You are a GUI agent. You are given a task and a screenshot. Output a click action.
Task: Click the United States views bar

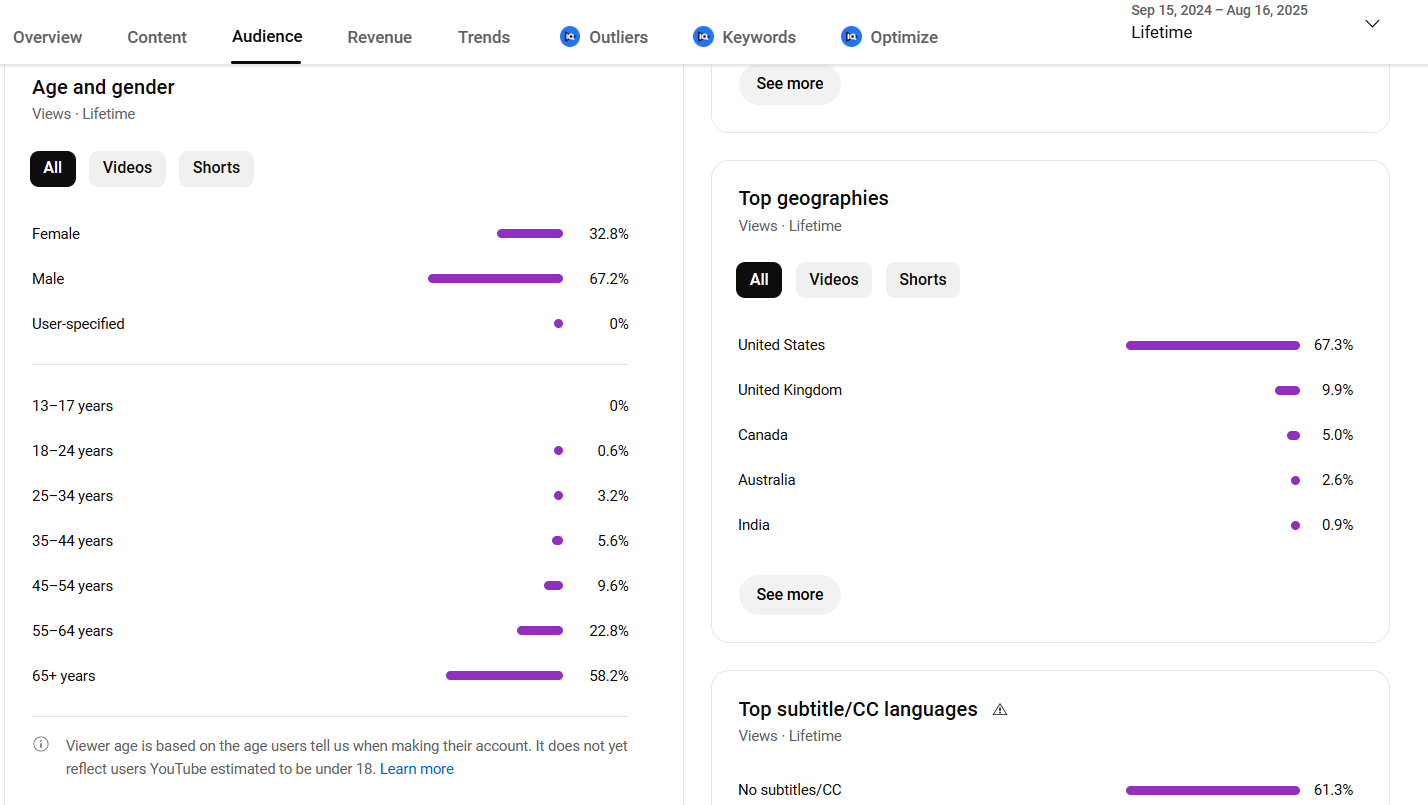[1212, 346]
